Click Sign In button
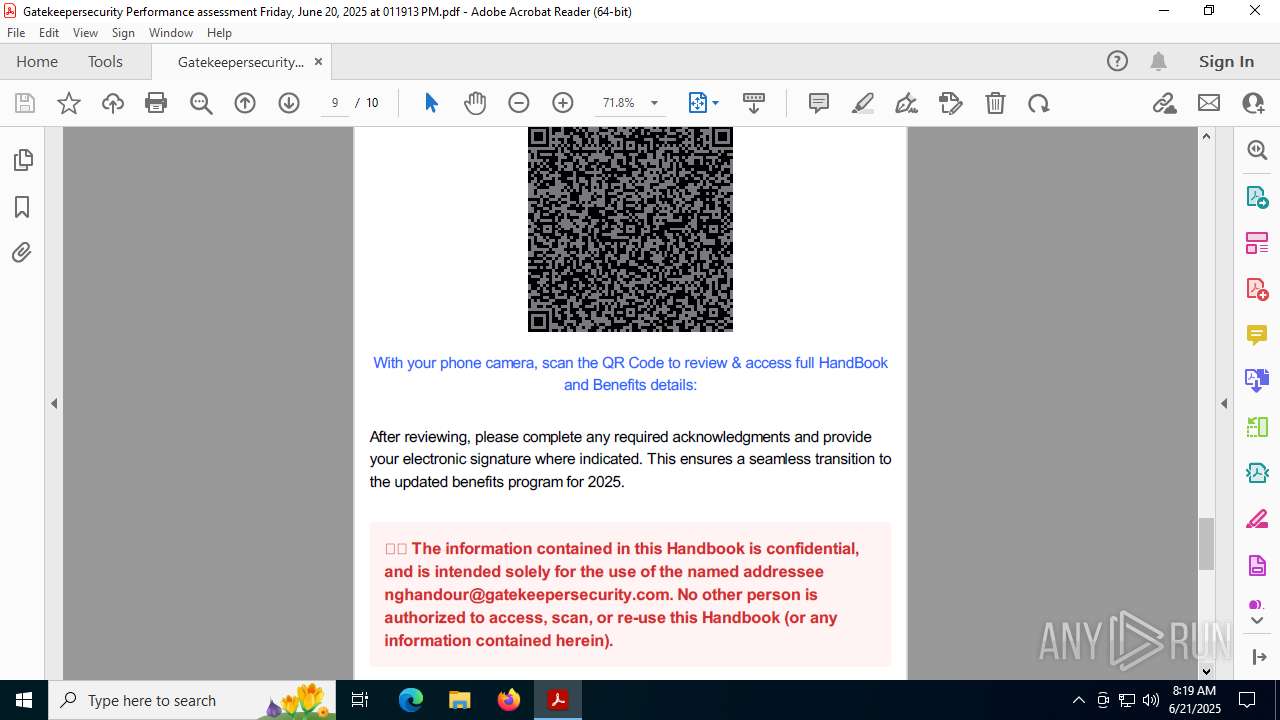1280x720 pixels. point(1226,61)
